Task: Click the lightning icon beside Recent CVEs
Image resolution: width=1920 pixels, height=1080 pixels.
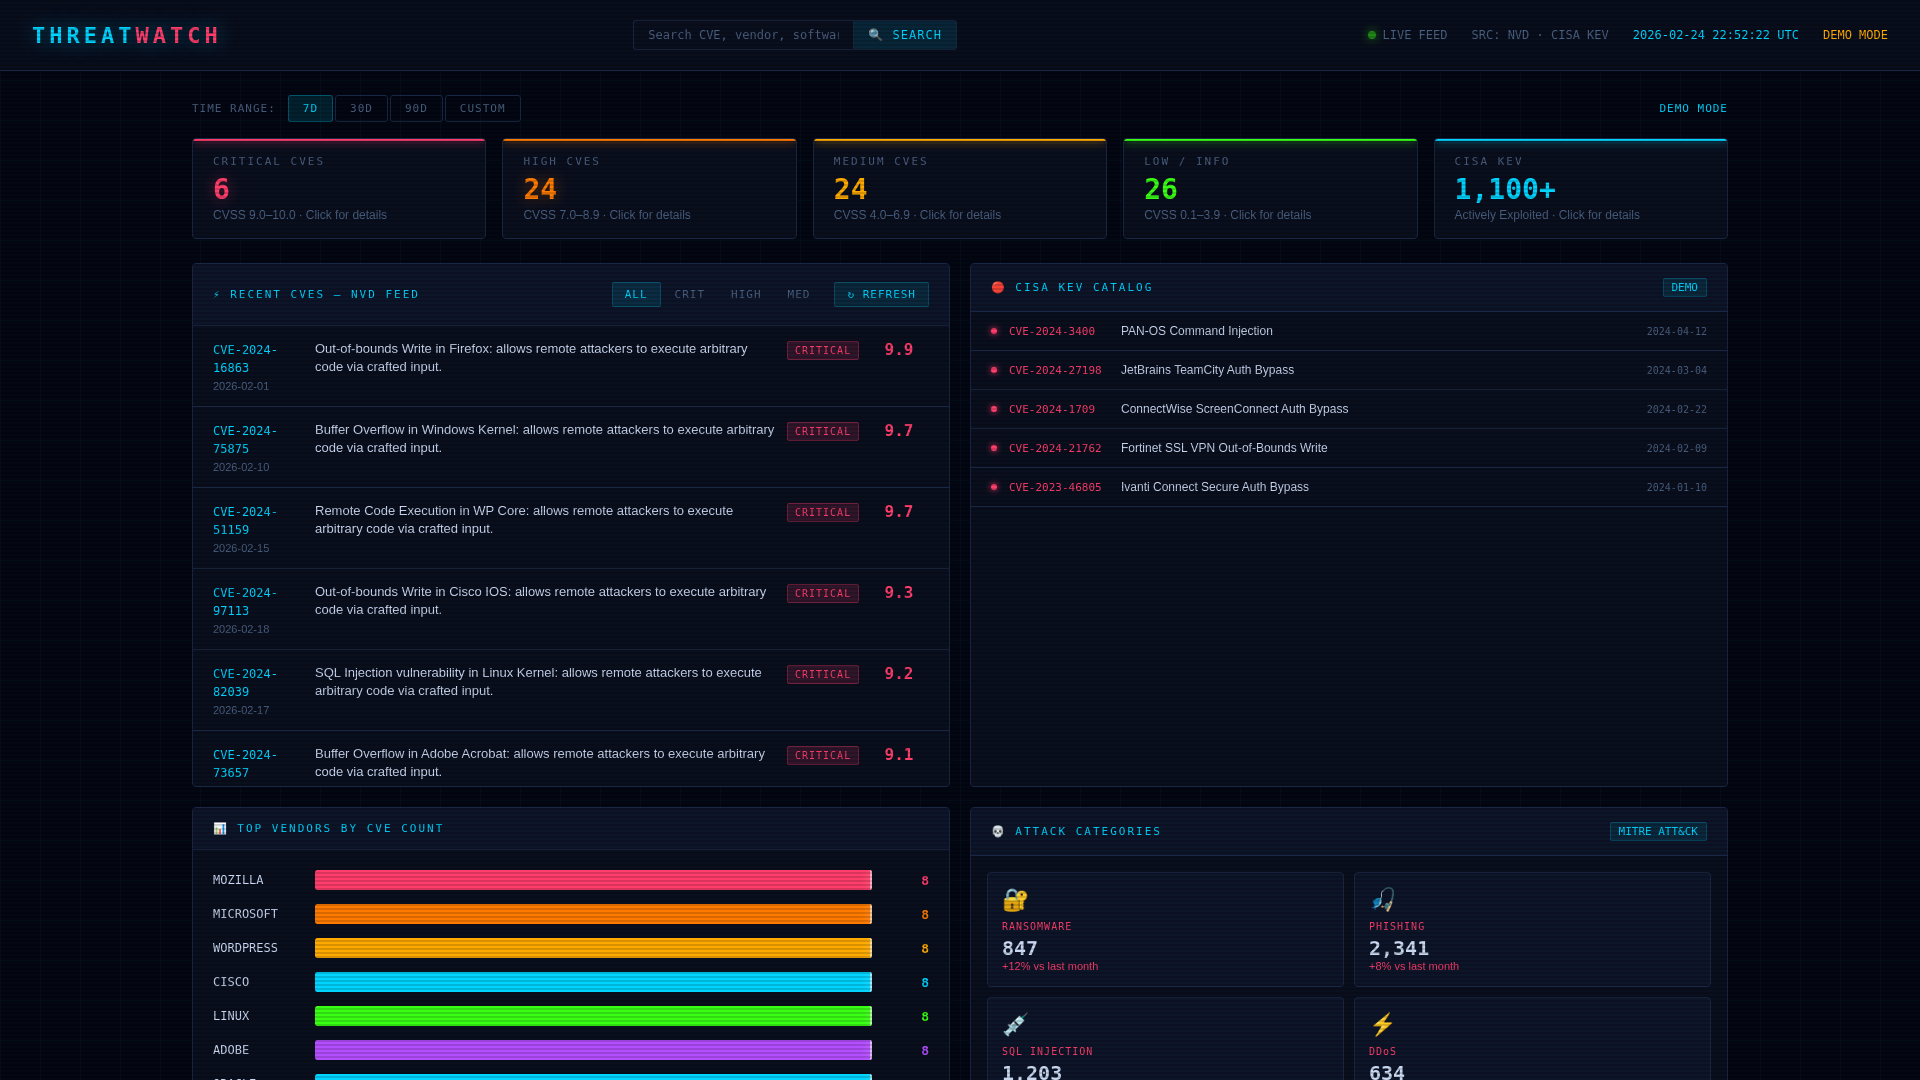Action: [x=217, y=295]
